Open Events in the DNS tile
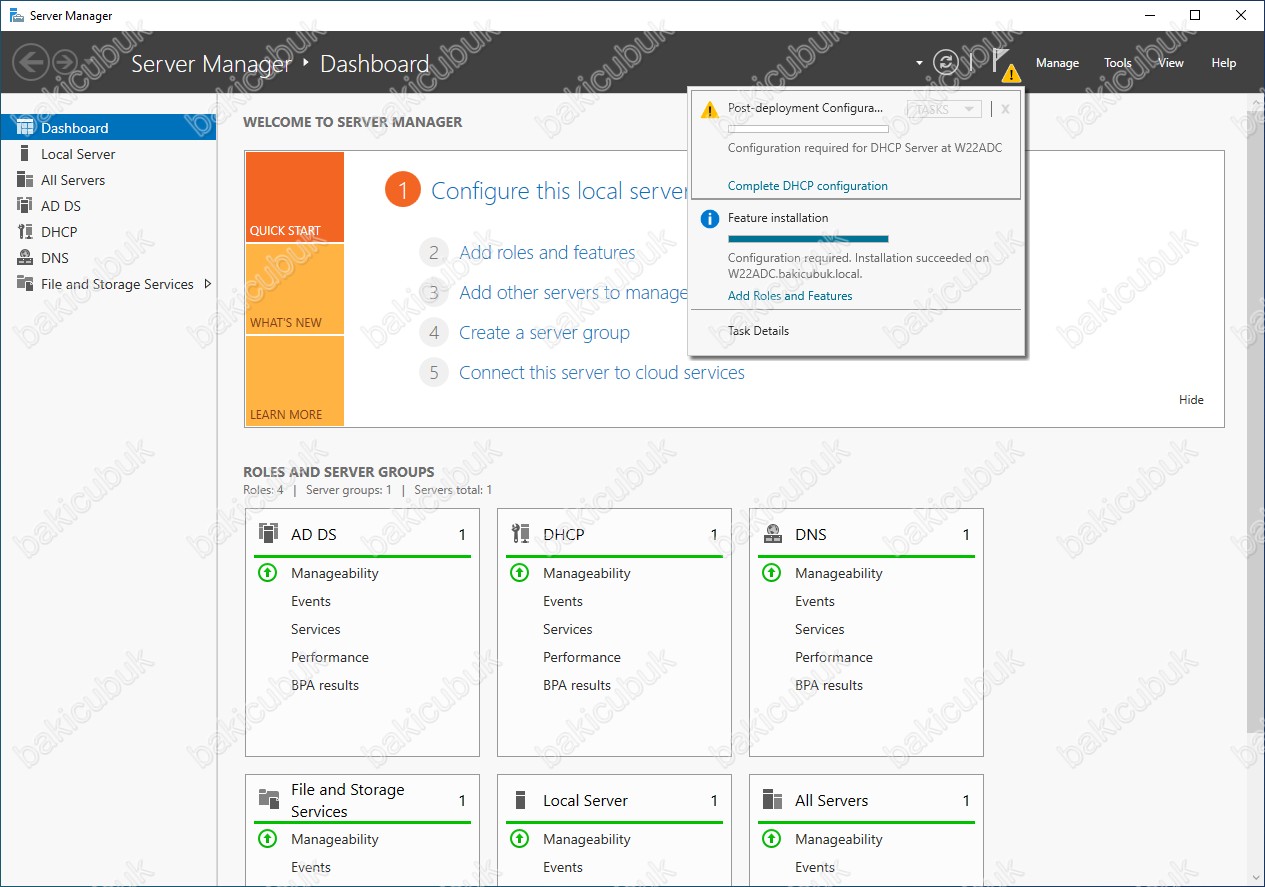1265x887 pixels. pyautogui.click(x=815, y=601)
